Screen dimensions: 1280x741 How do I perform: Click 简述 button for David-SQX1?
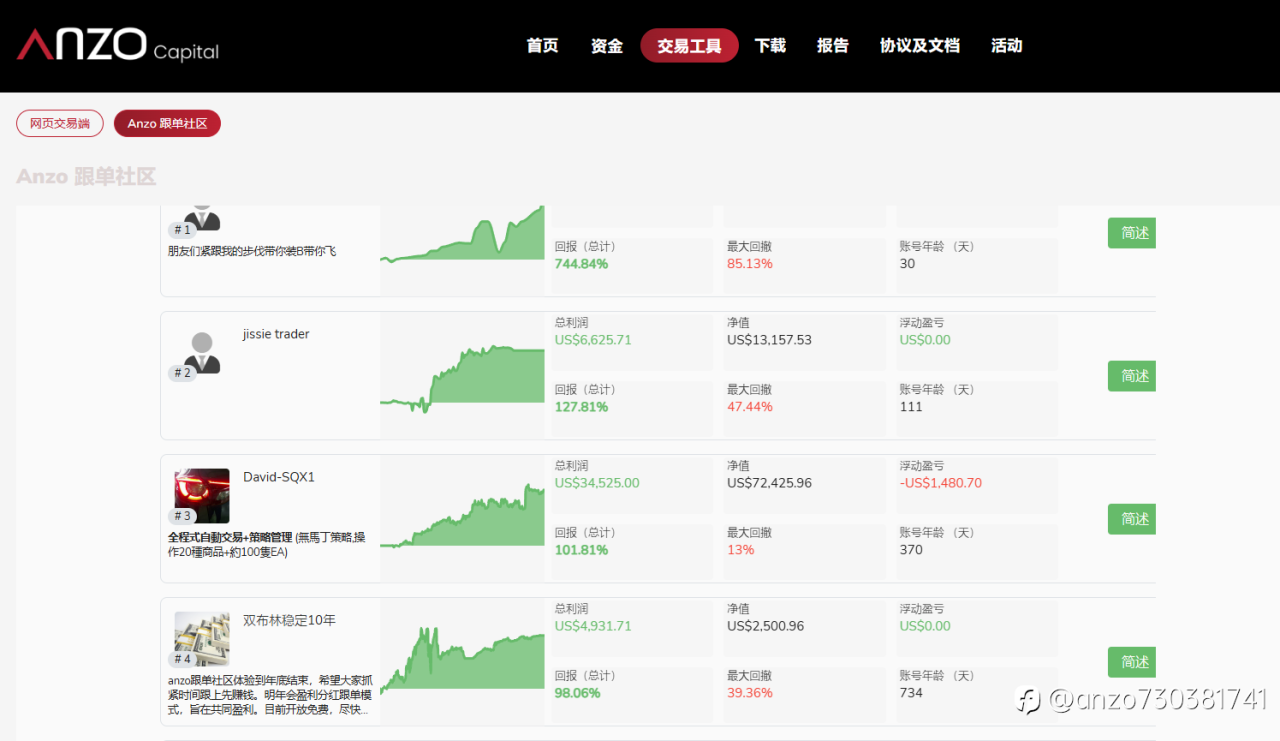(1132, 519)
